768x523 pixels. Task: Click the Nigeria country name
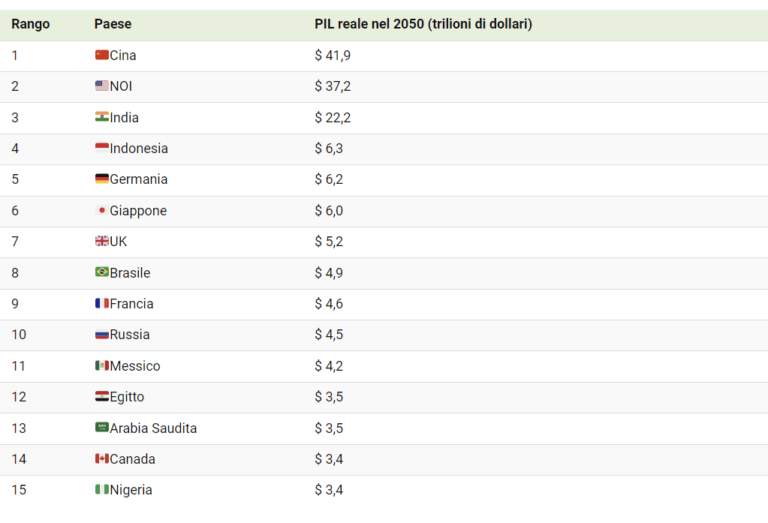tap(131, 490)
